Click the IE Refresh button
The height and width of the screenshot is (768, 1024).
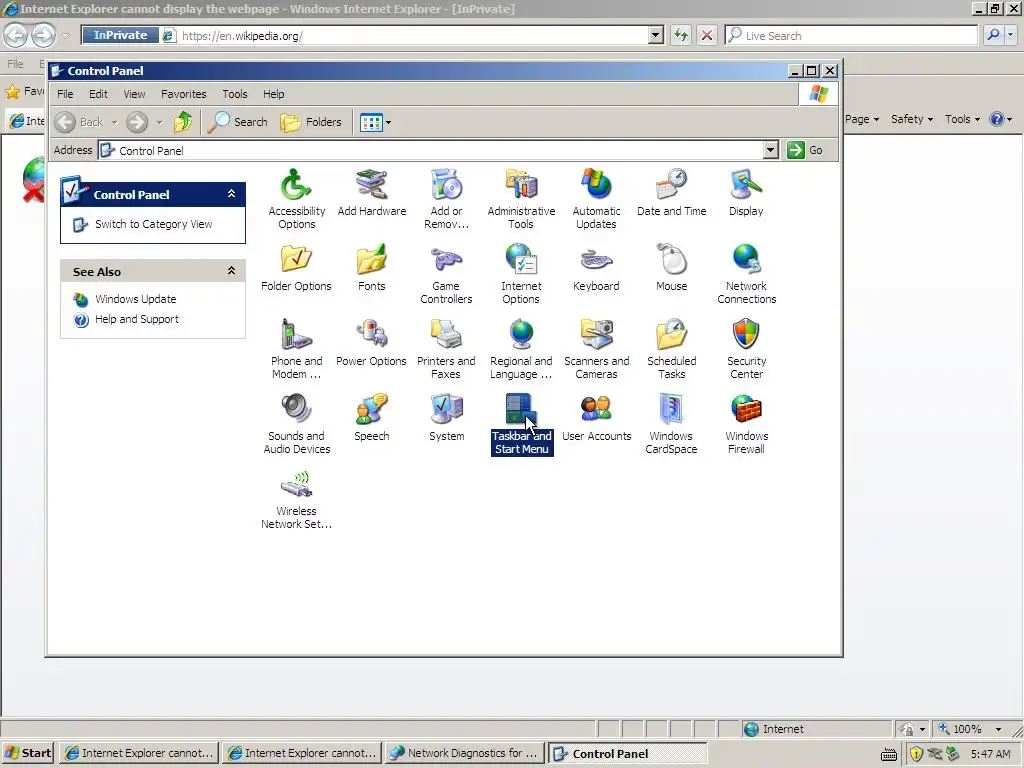click(680, 35)
